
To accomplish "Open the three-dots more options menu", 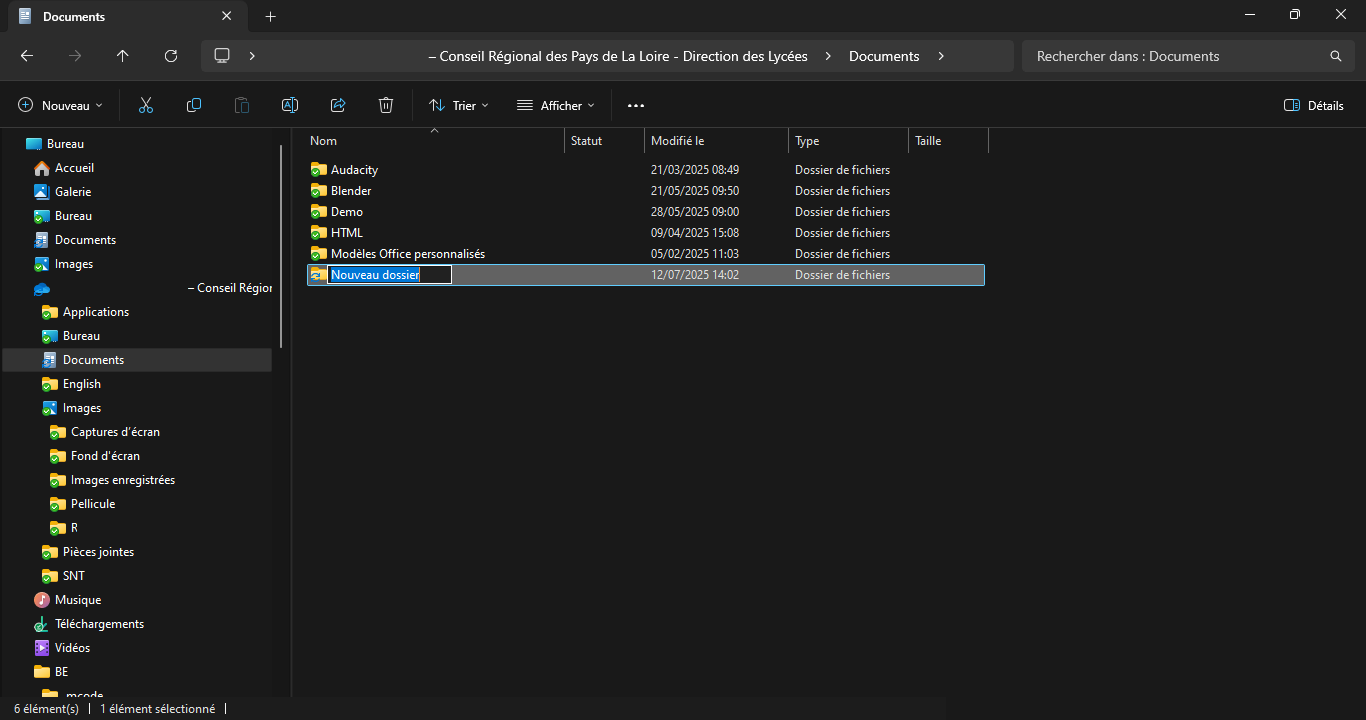I will (636, 105).
